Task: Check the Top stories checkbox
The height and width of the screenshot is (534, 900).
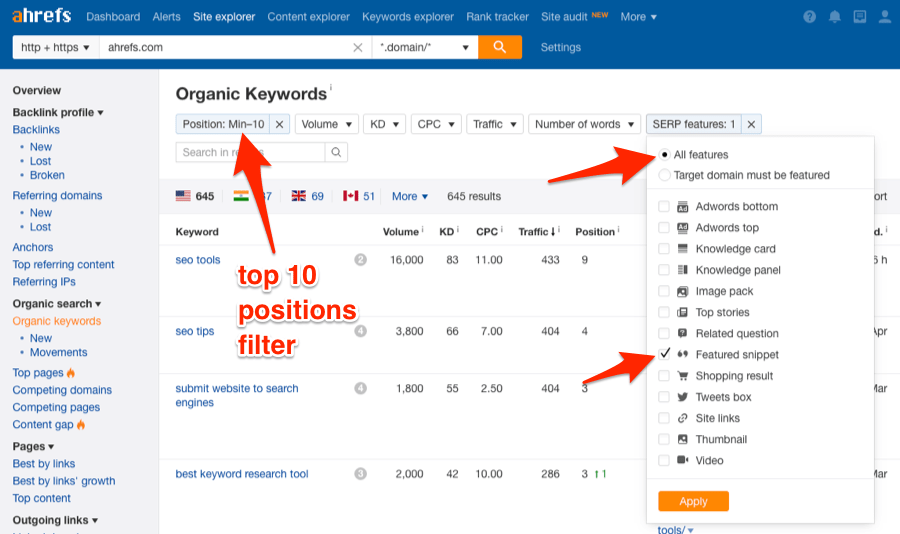Action: pyautogui.click(x=664, y=312)
